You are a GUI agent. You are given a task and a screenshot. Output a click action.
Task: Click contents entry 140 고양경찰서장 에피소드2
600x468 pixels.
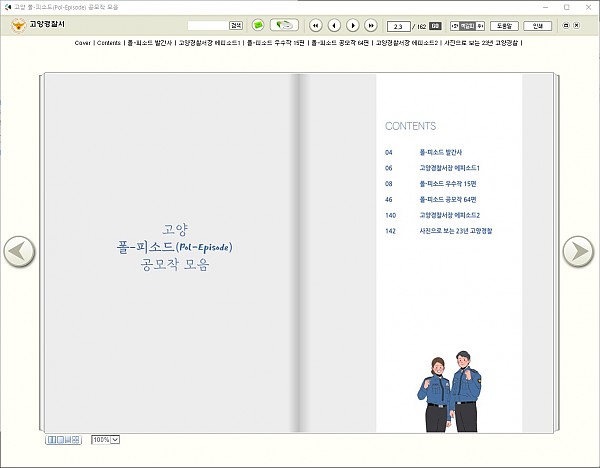432,215
